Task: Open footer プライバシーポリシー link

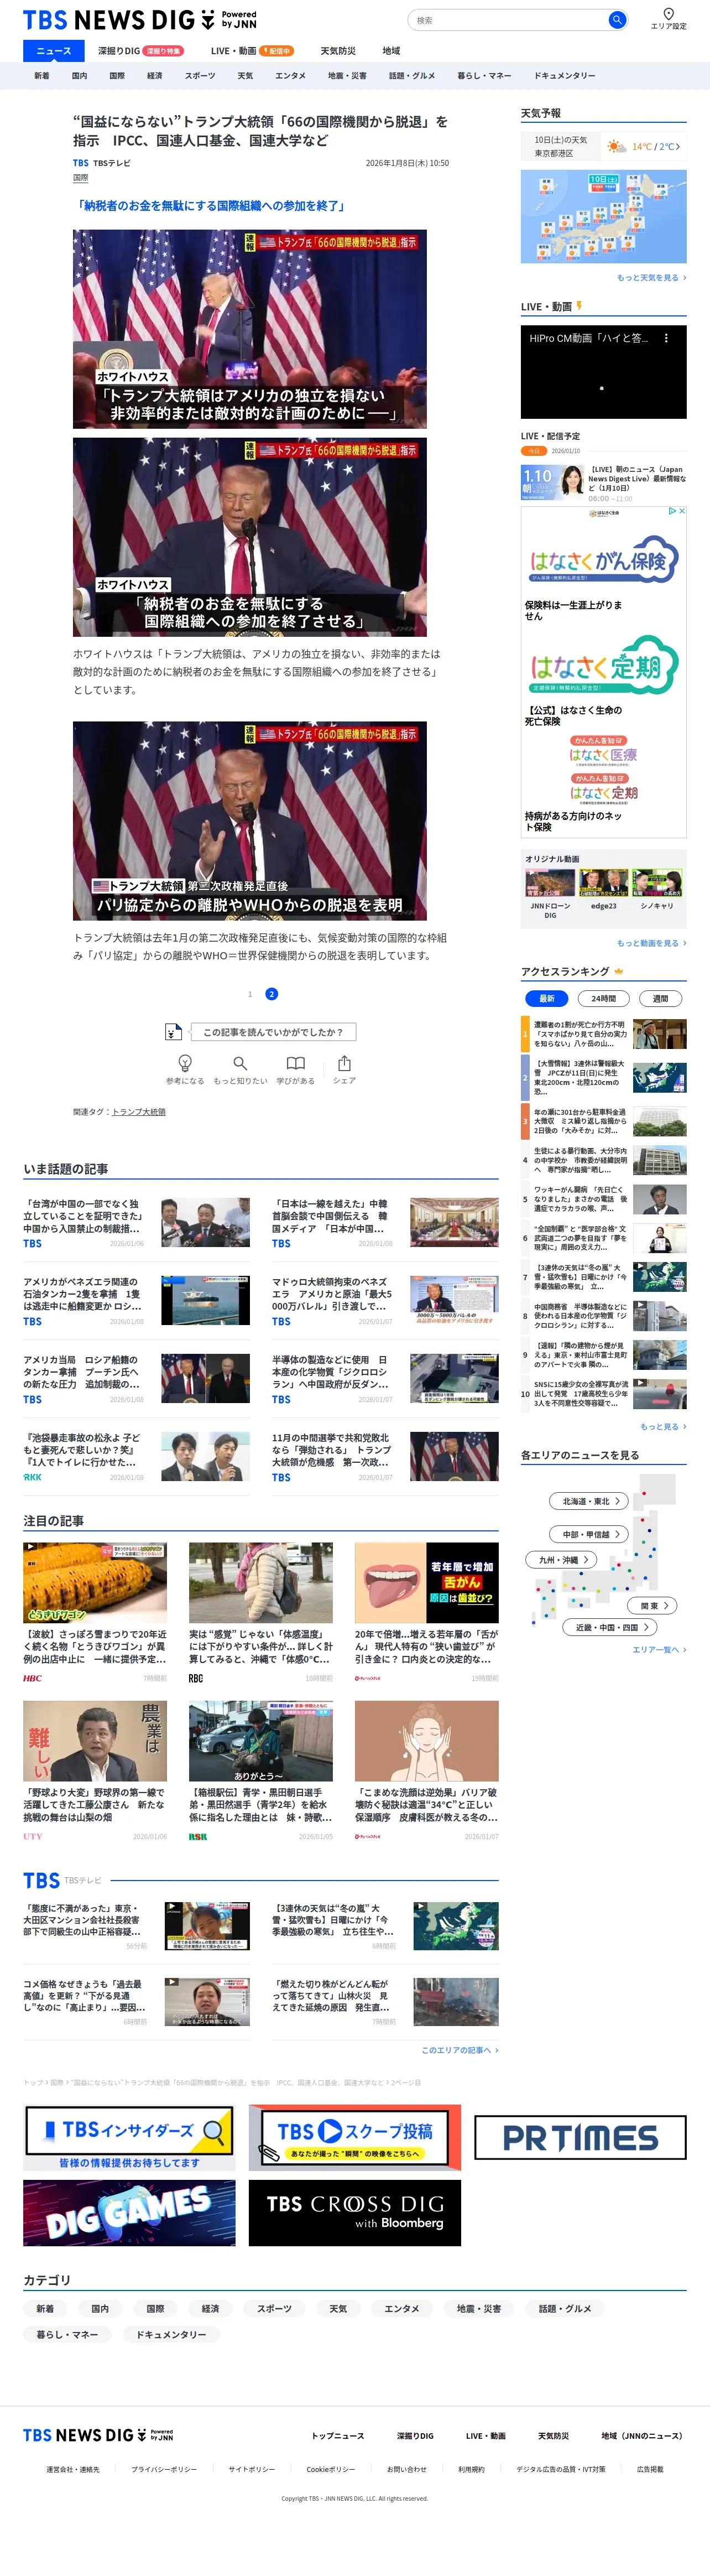Action: point(164,2470)
